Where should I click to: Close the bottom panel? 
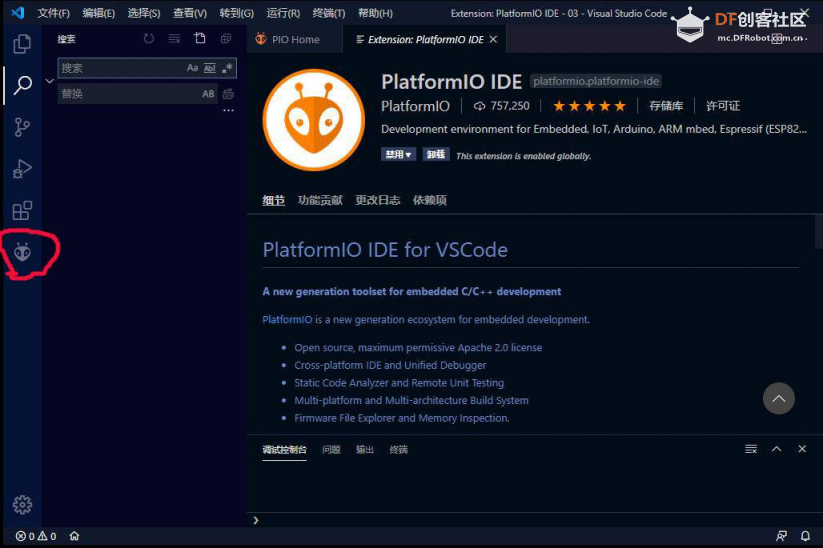(802, 449)
